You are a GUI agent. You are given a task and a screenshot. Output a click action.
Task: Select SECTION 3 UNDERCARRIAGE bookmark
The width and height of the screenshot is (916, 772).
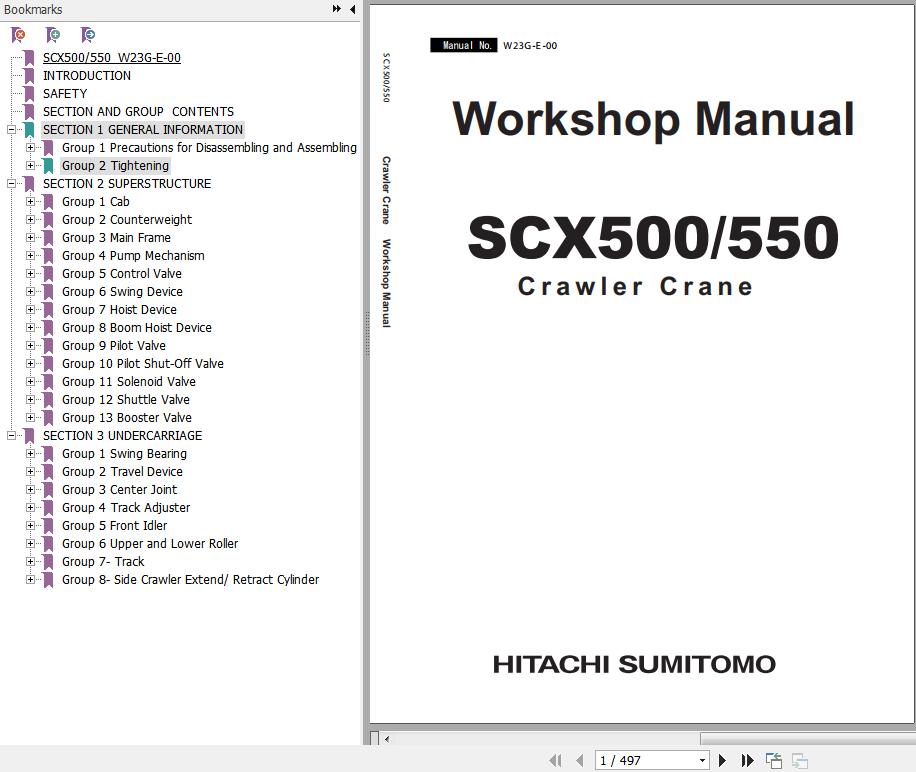point(122,436)
